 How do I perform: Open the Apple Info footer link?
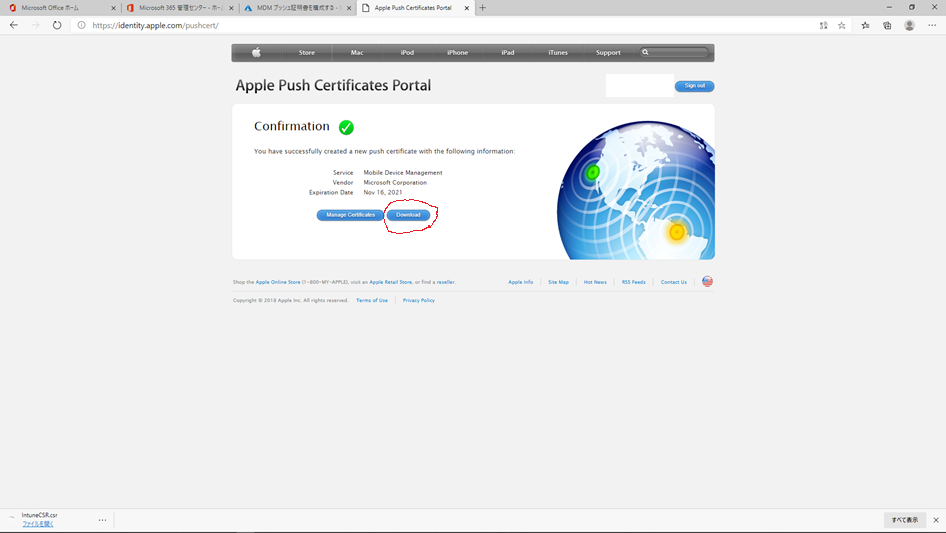[x=521, y=282]
